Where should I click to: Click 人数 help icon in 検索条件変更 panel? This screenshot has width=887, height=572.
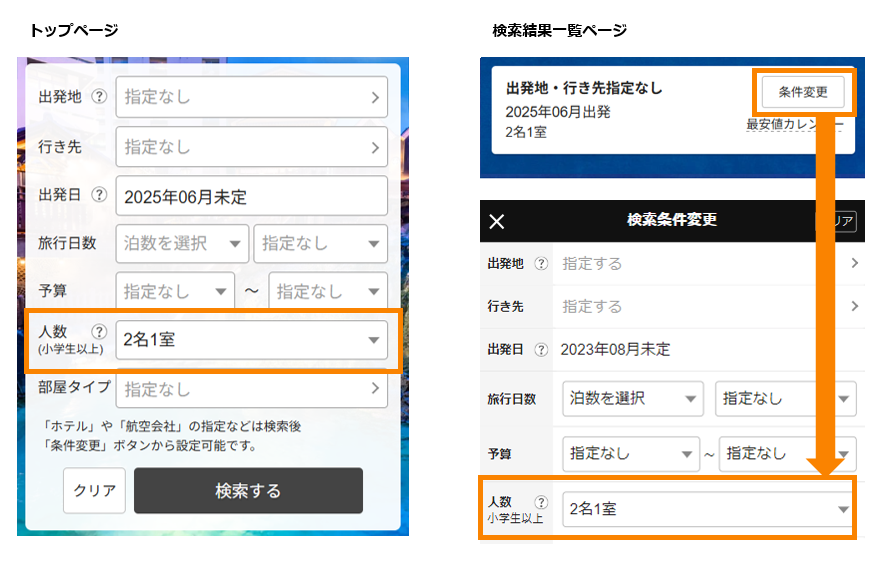click(x=542, y=502)
